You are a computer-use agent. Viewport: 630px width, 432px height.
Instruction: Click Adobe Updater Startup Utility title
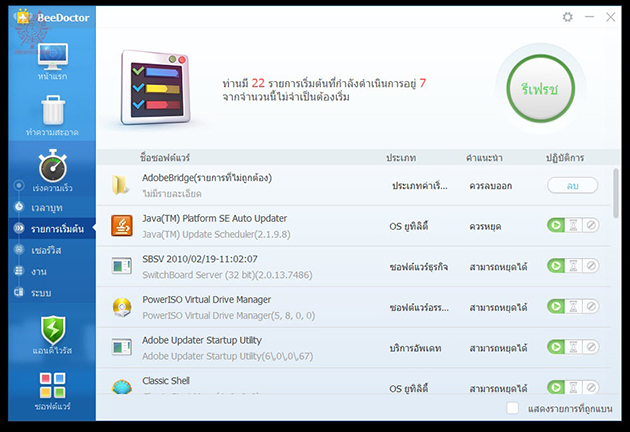[x=202, y=340]
